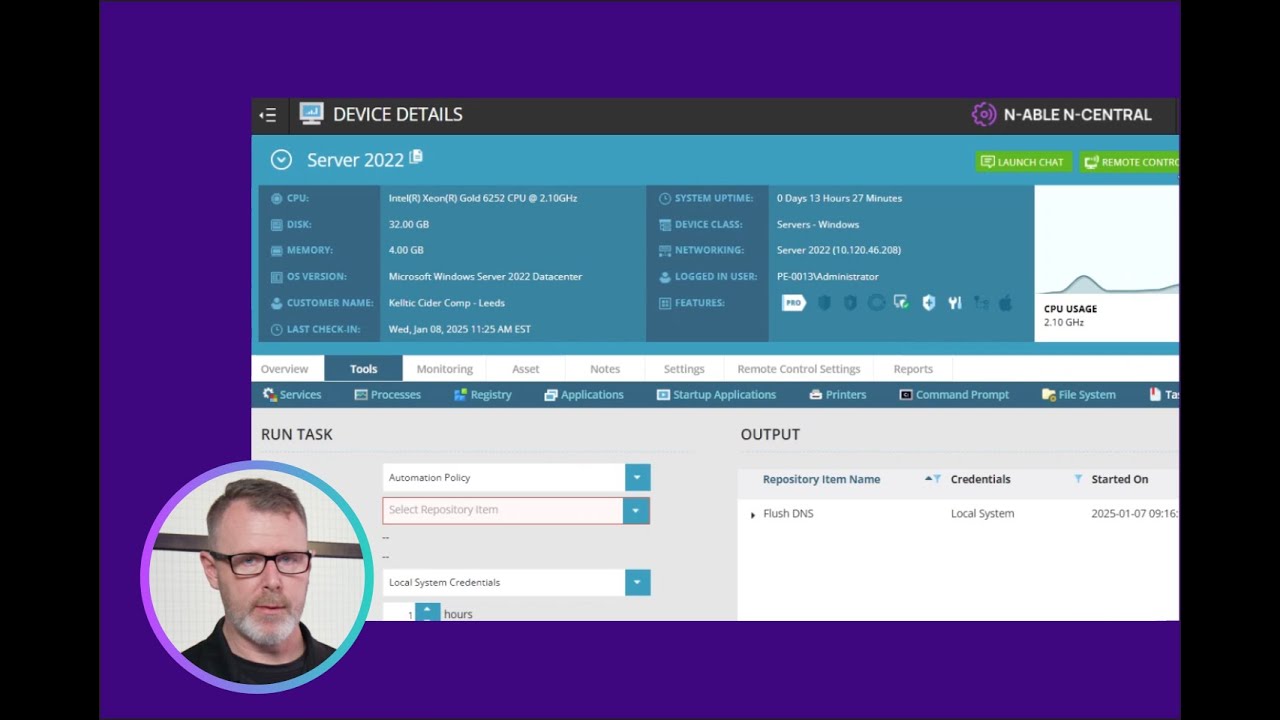The width and height of the screenshot is (1280, 720).
Task: Click the Device Details monitor icon
Action: (x=312, y=114)
